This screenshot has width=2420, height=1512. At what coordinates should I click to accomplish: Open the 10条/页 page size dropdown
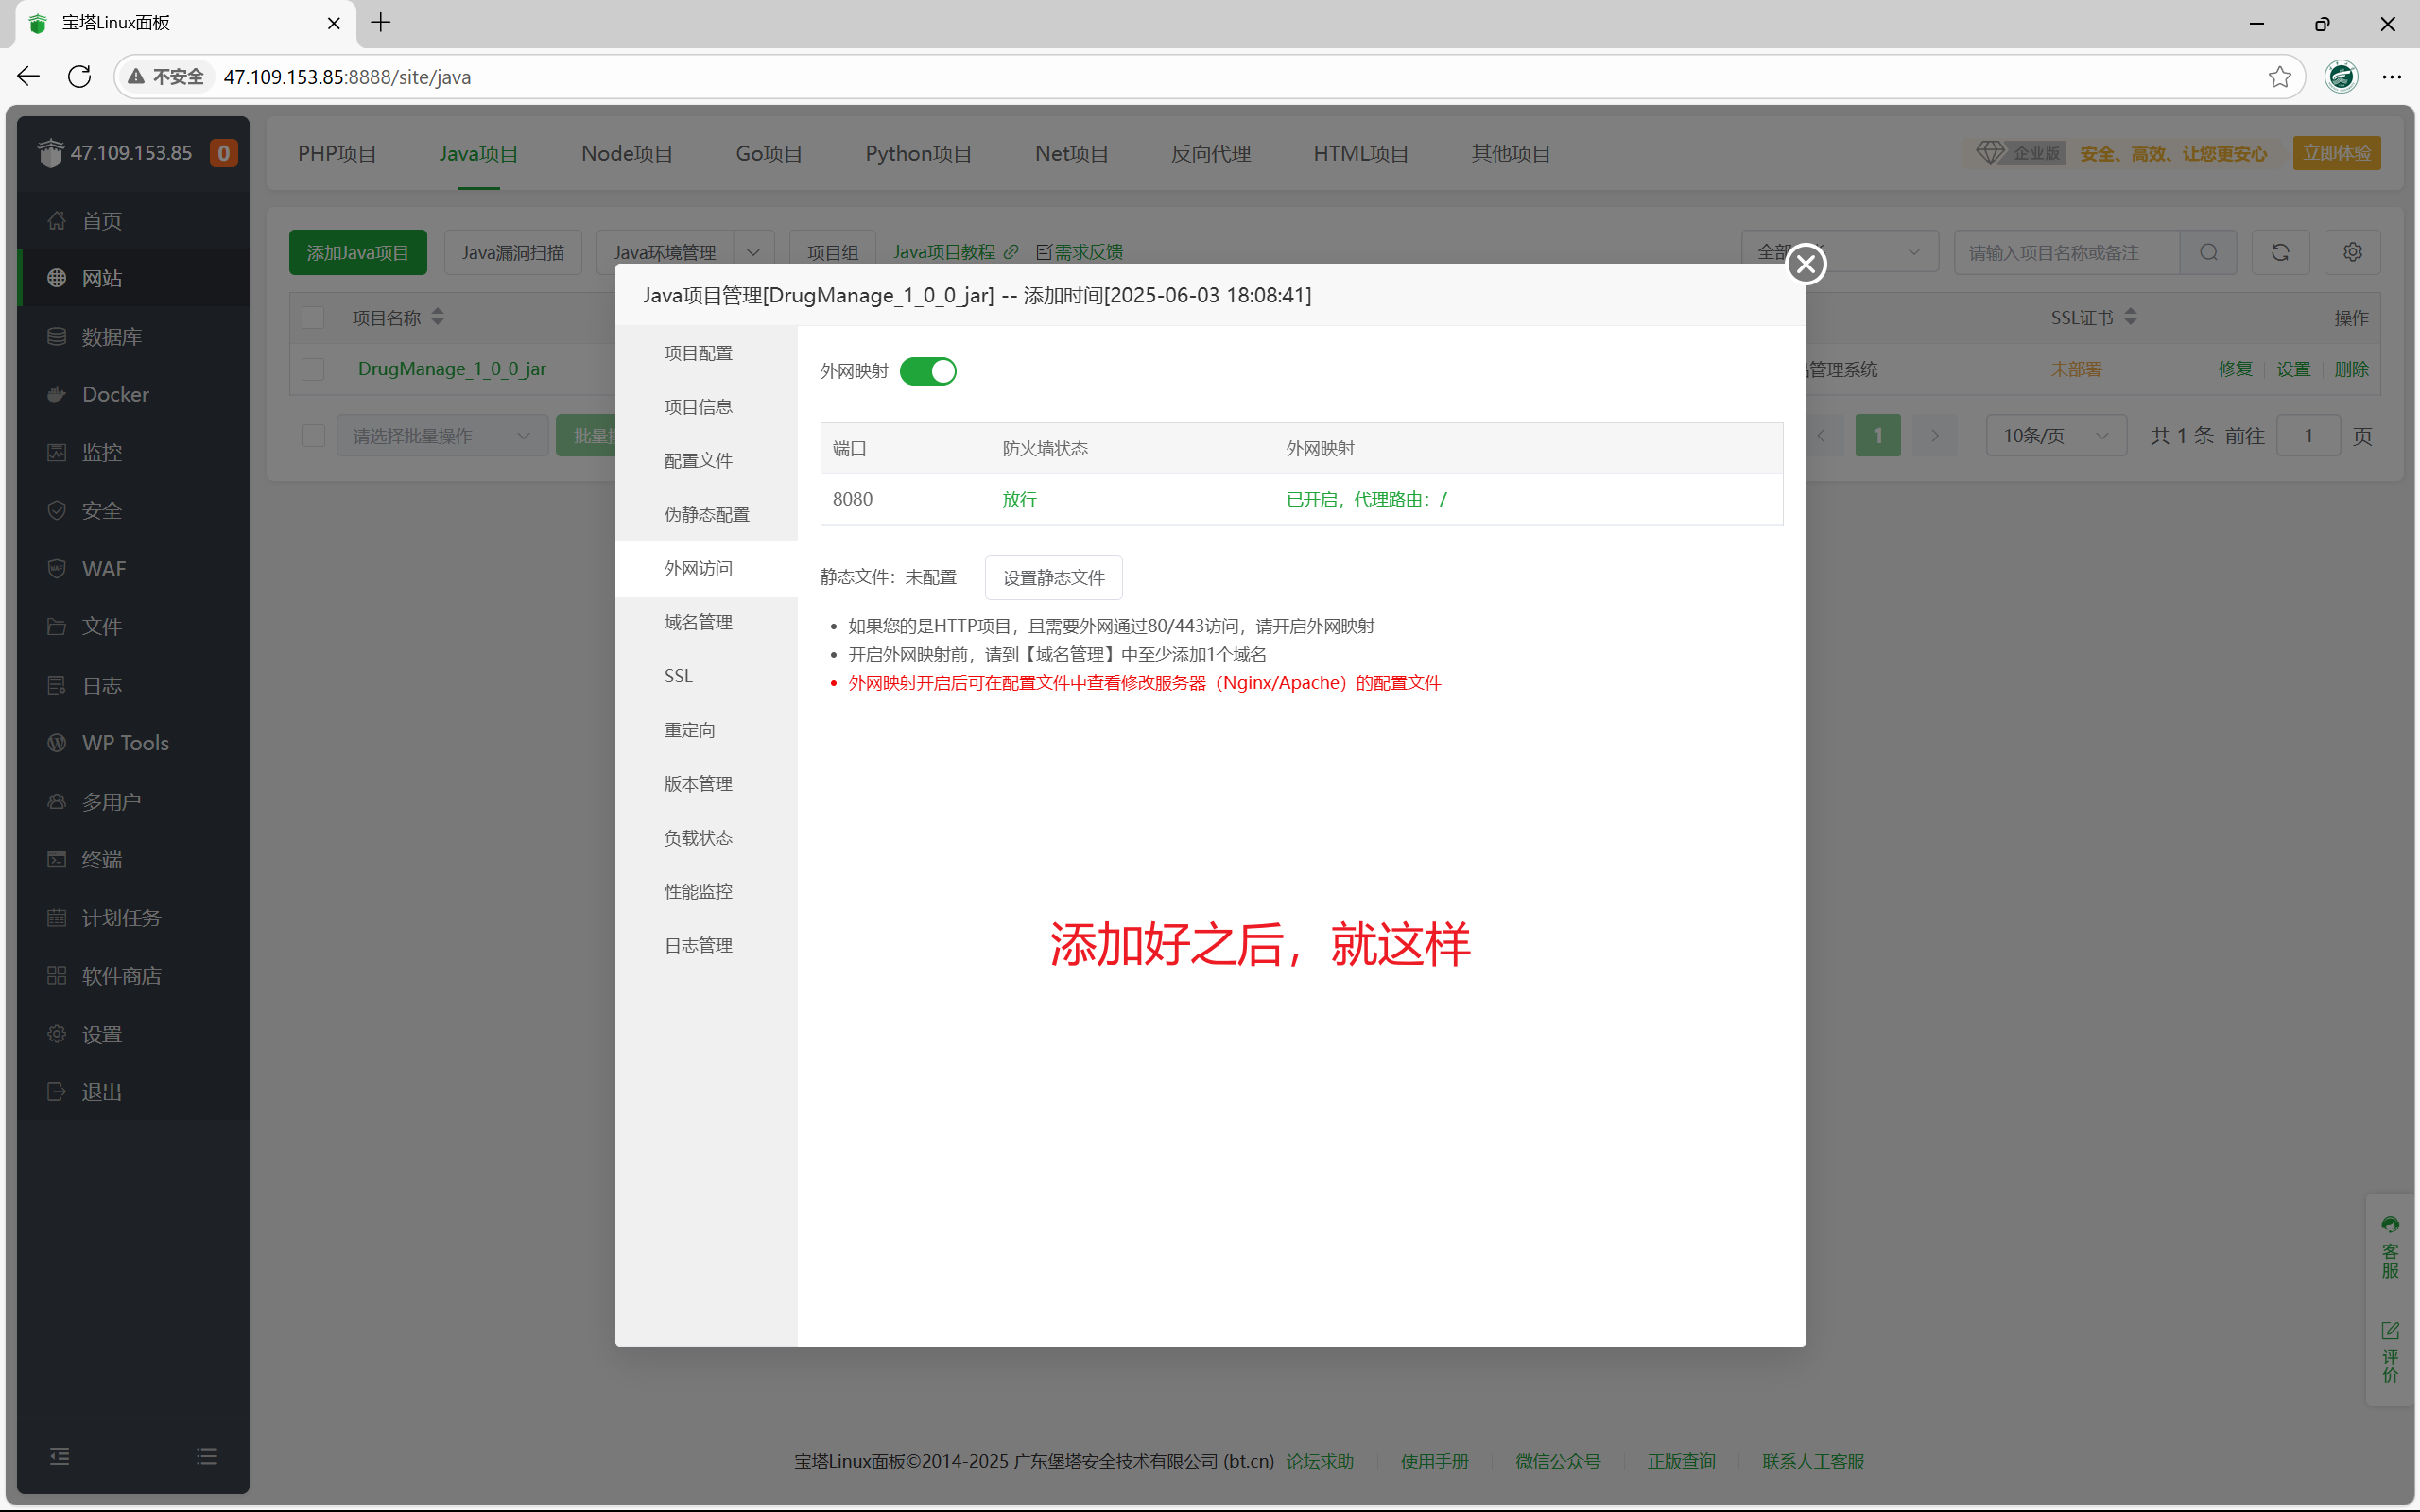pyautogui.click(x=2055, y=435)
